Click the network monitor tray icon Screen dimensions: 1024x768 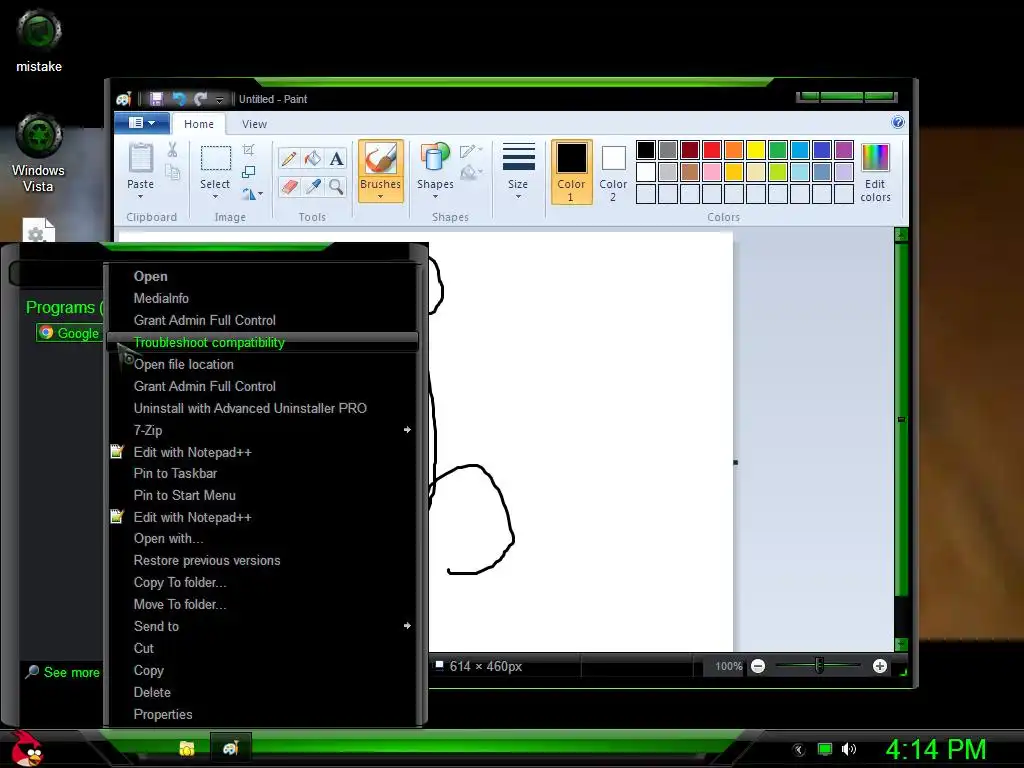pos(825,749)
